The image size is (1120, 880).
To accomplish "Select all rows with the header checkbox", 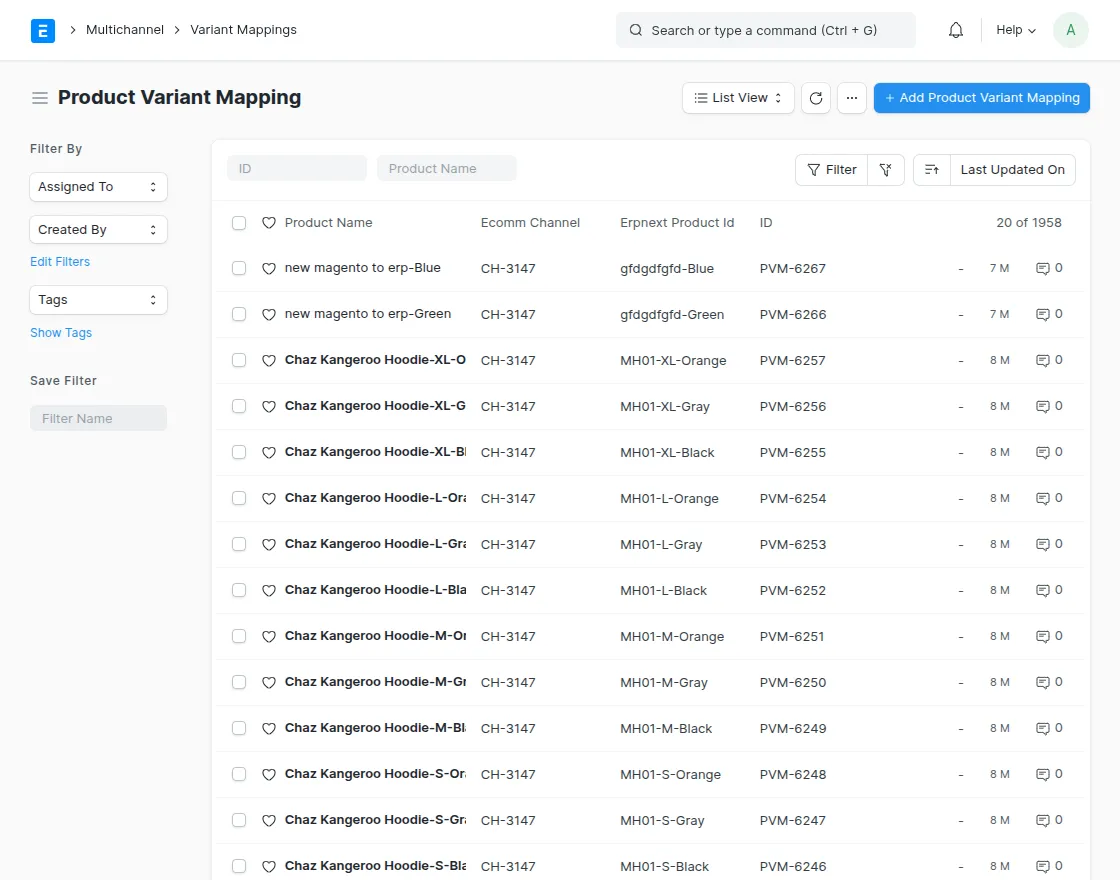I will [x=238, y=222].
